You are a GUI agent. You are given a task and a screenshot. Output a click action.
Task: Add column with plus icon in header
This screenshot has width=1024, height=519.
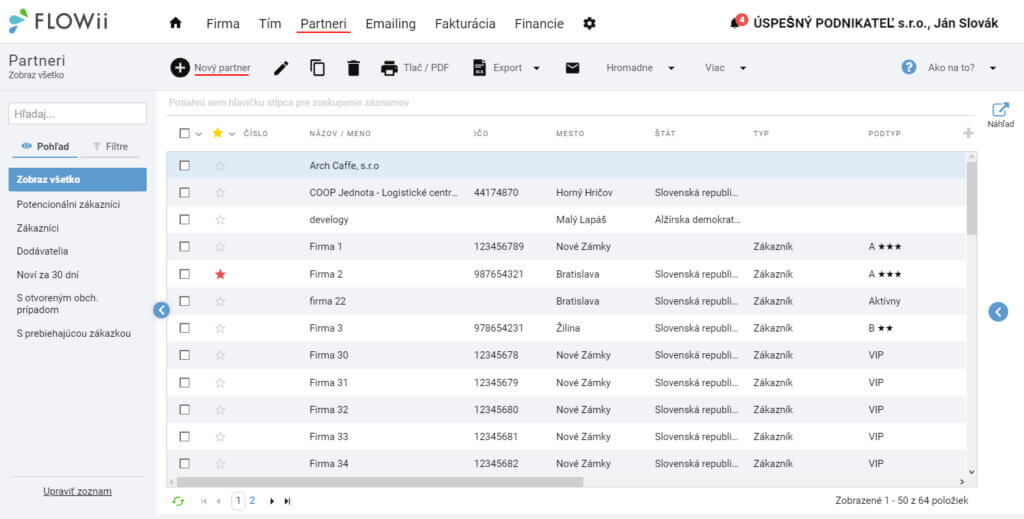click(x=968, y=133)
